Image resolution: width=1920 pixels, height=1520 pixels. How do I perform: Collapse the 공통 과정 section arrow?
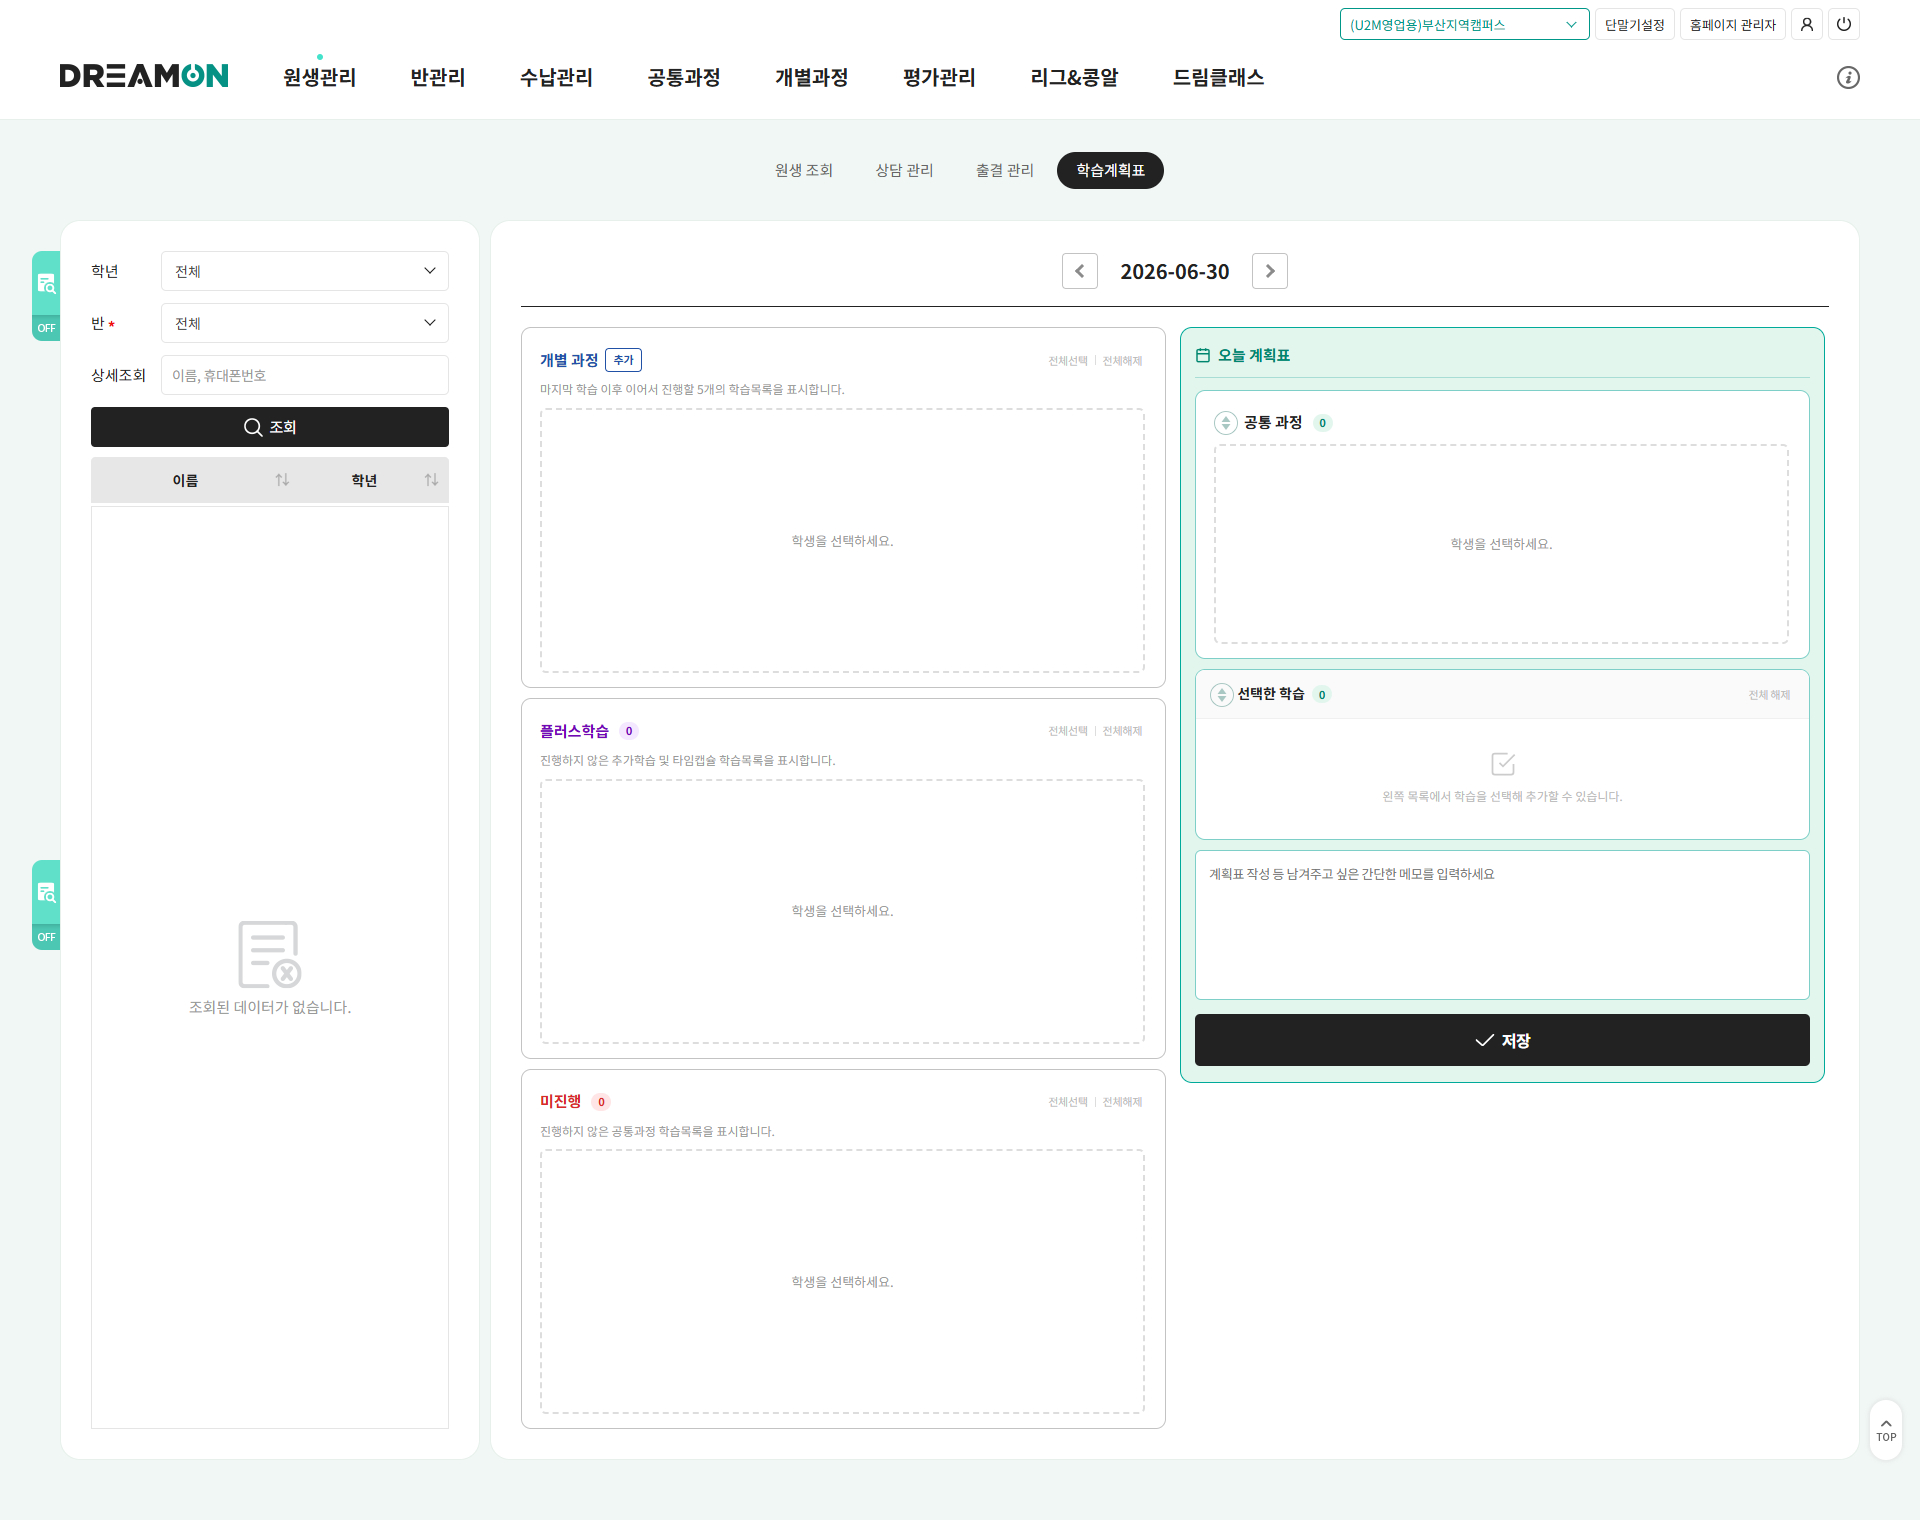coord(1226,423)
